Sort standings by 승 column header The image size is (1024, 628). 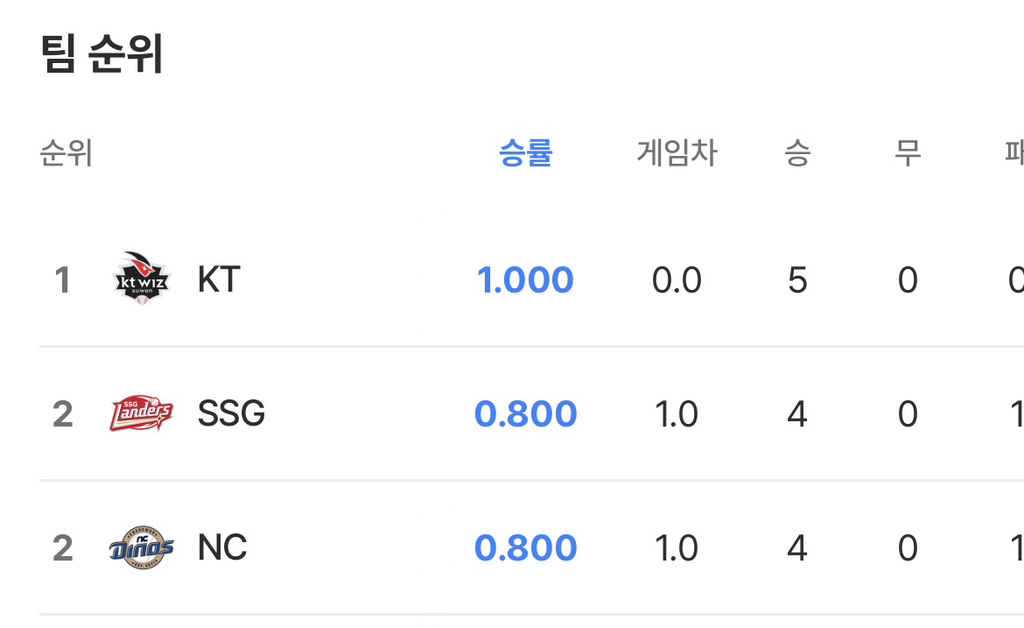pos(797,153)
